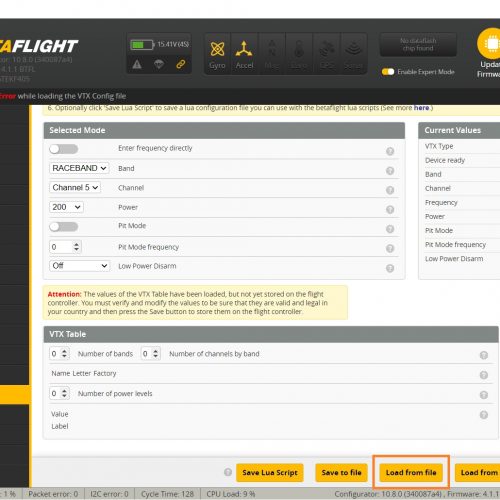Viewport: 500px width, 500px height.
Task: Open the RACEBAND band dropdown
Action: click(x=79, y=168)
